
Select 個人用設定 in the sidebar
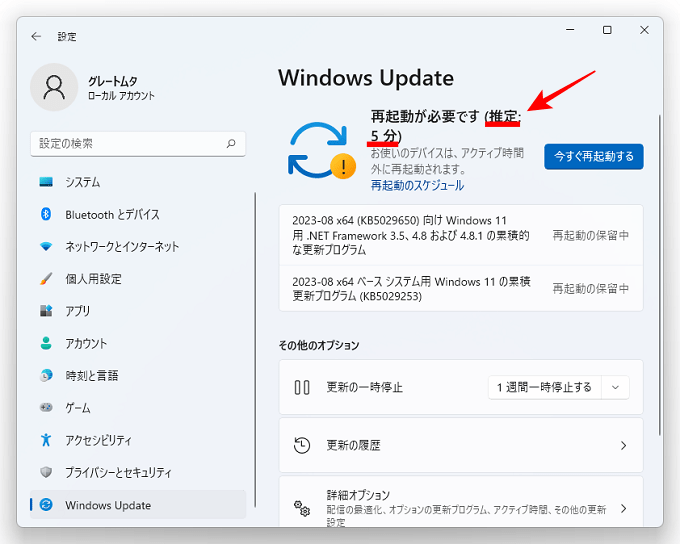(138, 279)
